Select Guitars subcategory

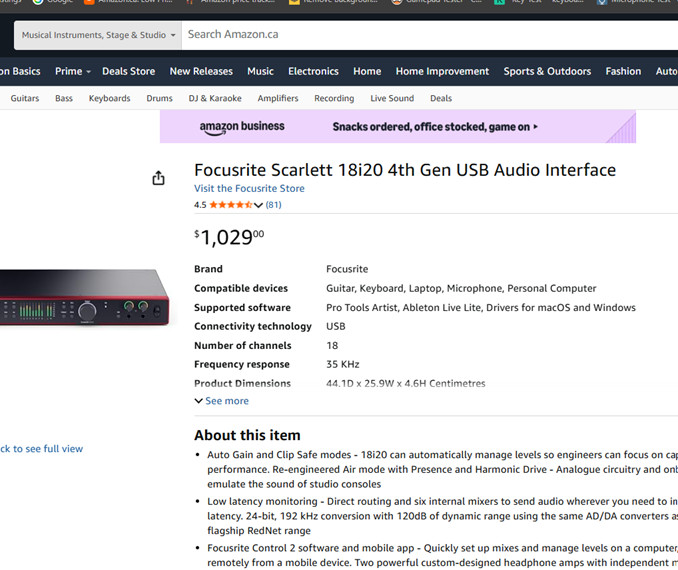click(25, 98)
